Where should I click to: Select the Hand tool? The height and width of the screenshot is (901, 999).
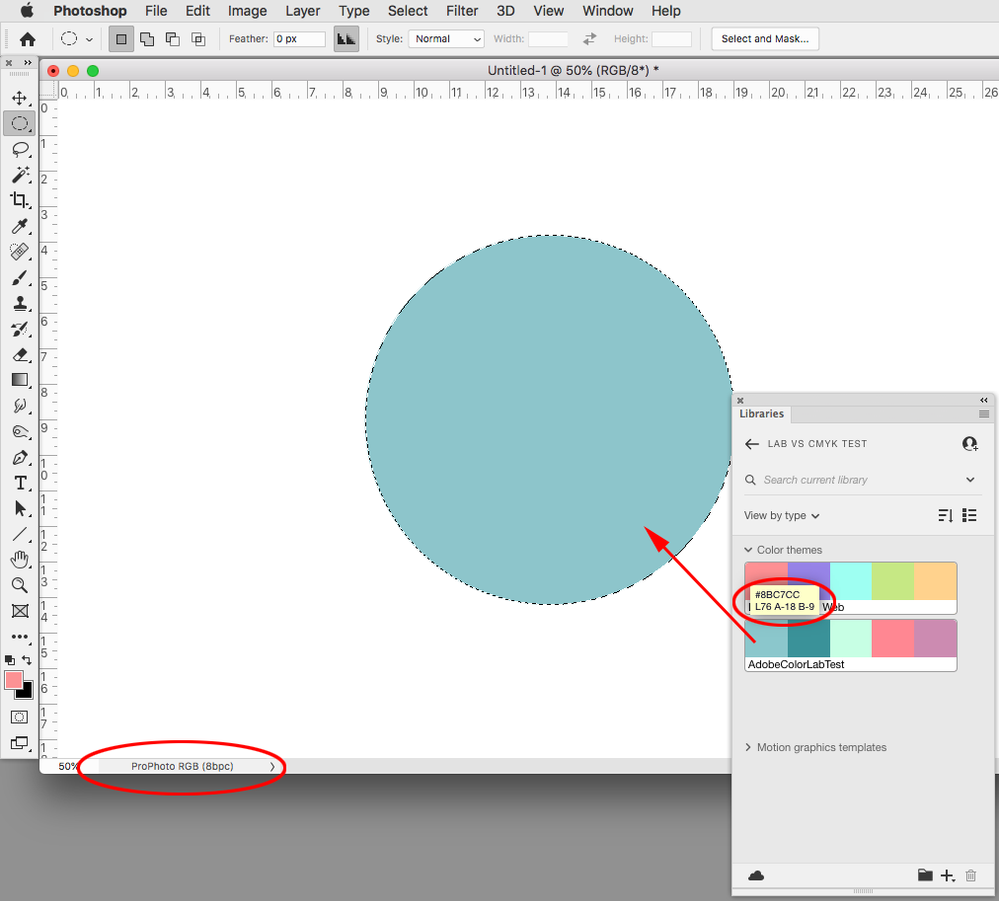pyautogui.click(x=20, y=559)
